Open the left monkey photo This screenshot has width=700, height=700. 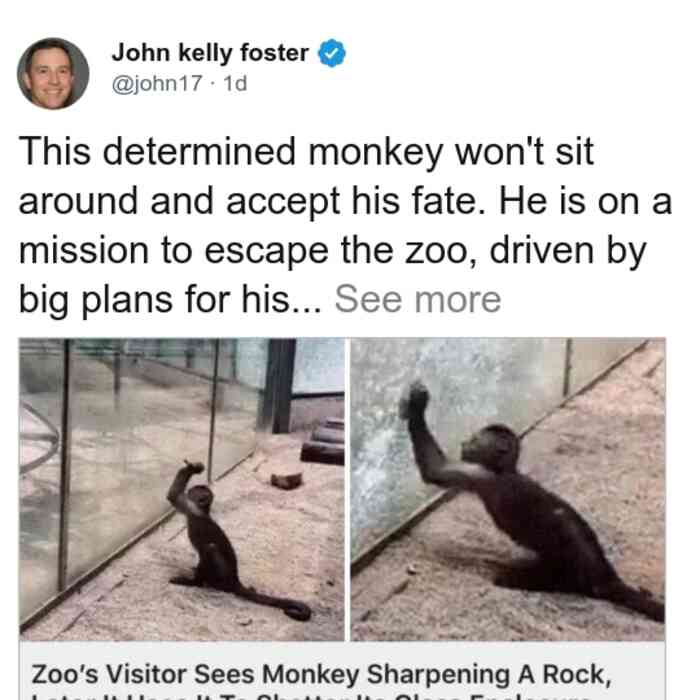(182, 489)
